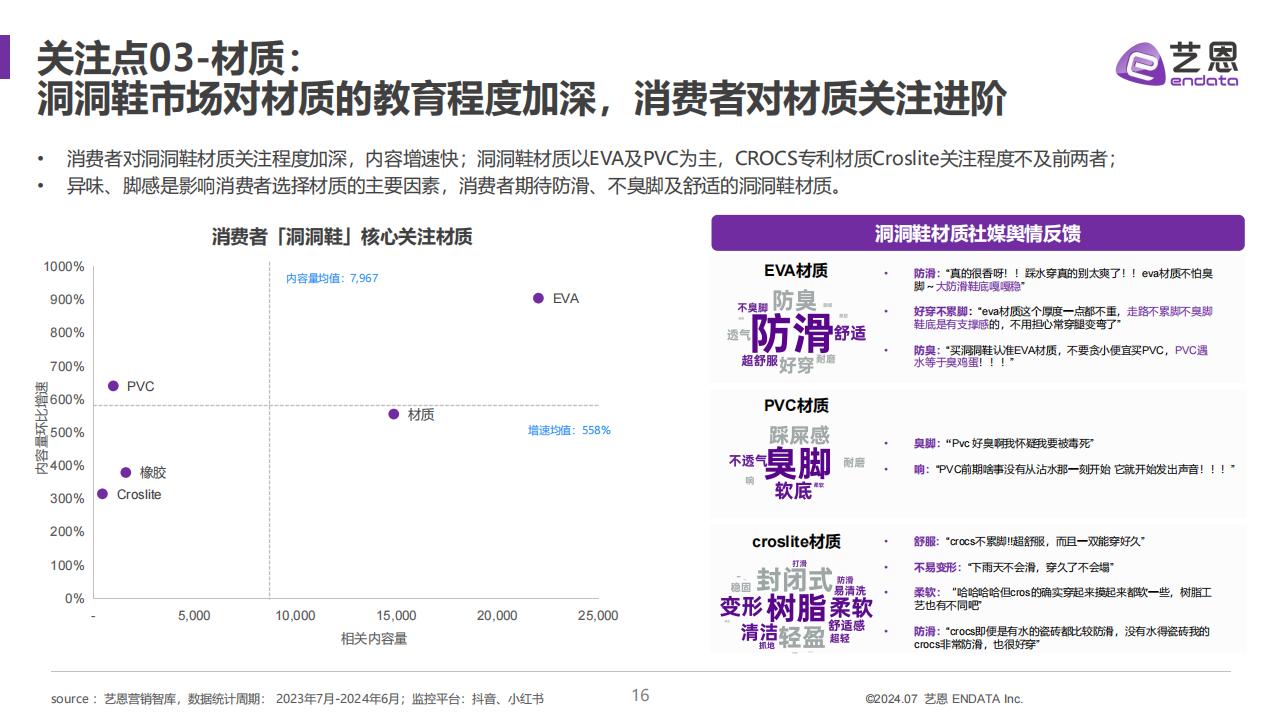Click the 增速均值: 558% label
Screen dimensions: 1280x720
pyautogui.click(x=569, y=430)
